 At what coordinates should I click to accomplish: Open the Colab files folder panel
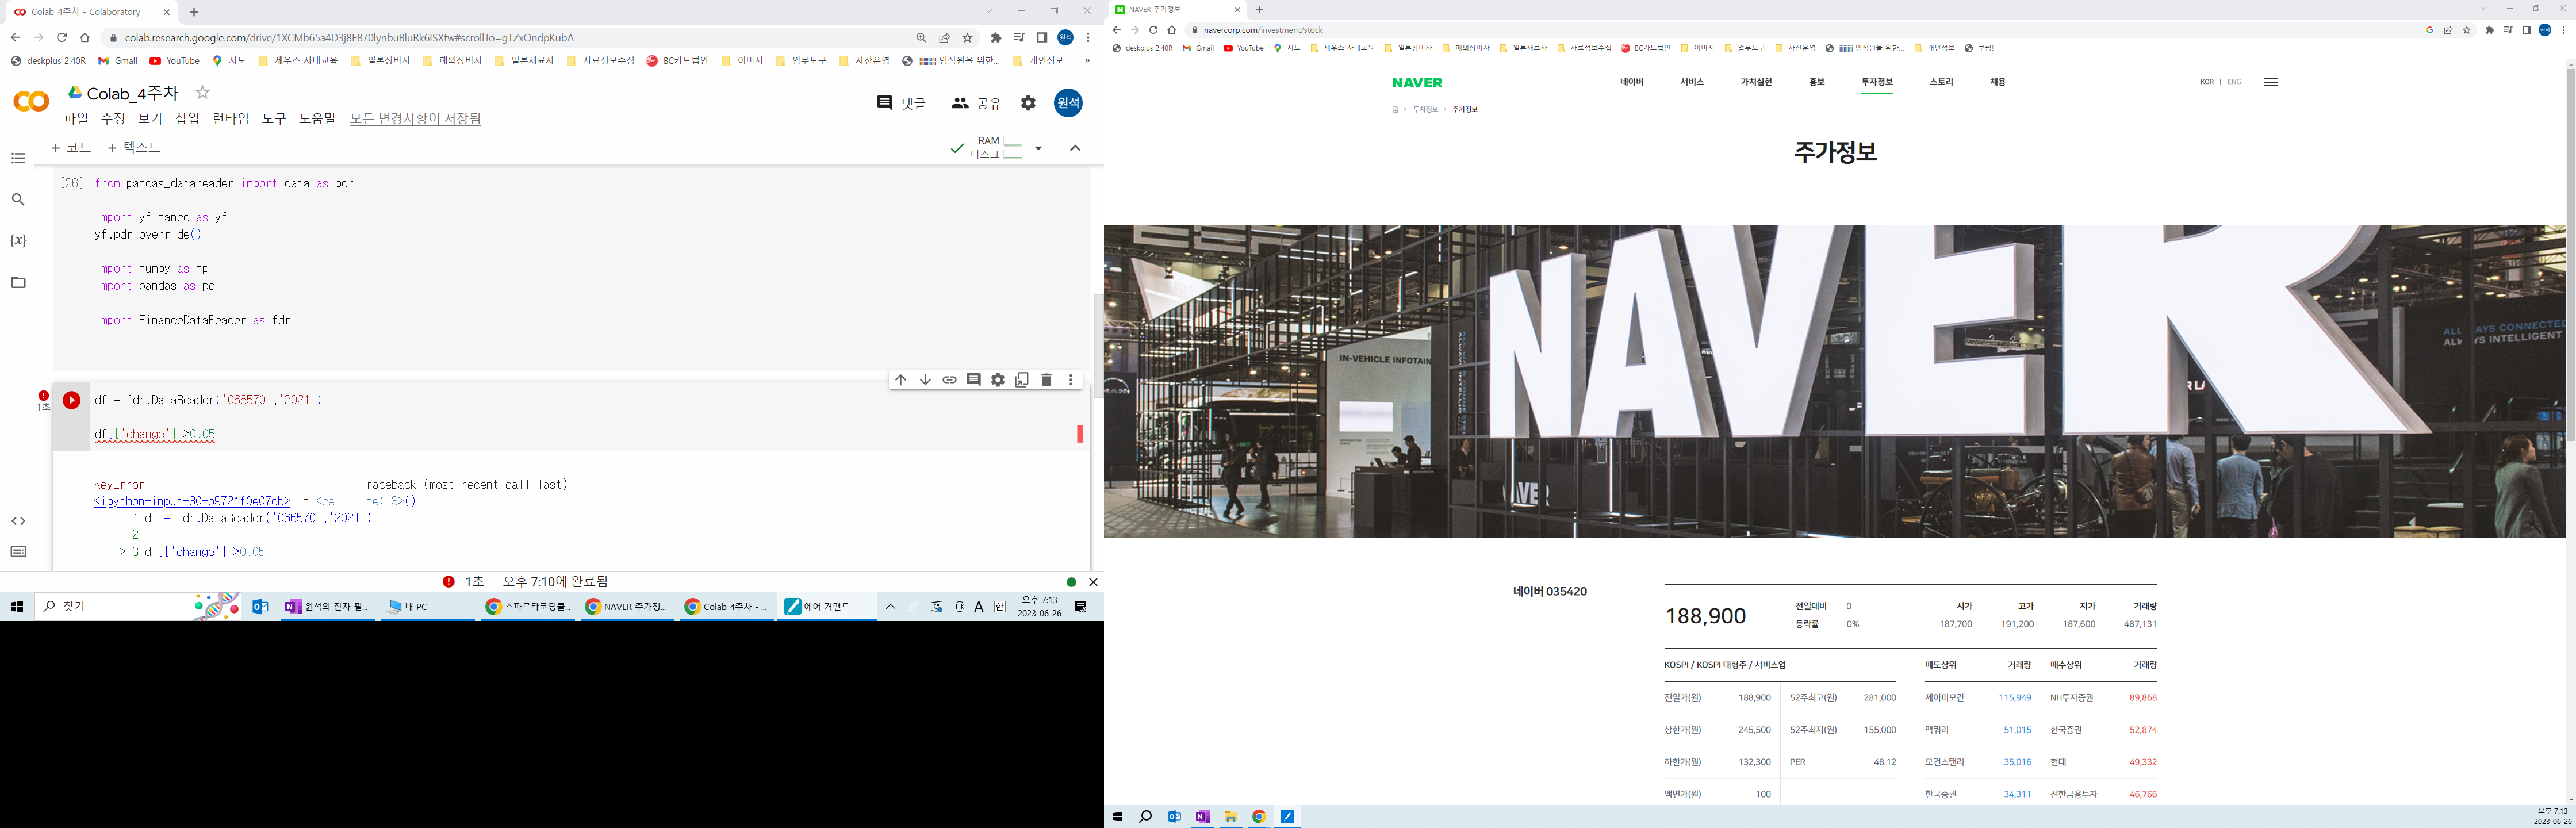18,283
